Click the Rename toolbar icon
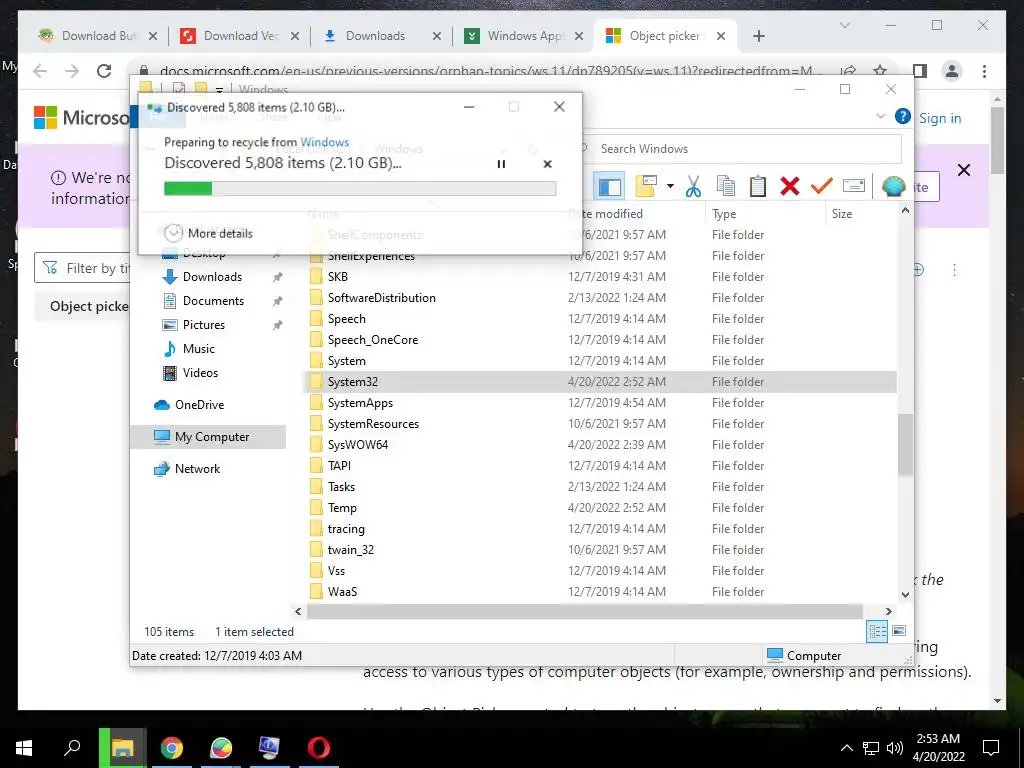Viewport: 1024px width, 768px height. pyautogui.click(x=854, y=187)
